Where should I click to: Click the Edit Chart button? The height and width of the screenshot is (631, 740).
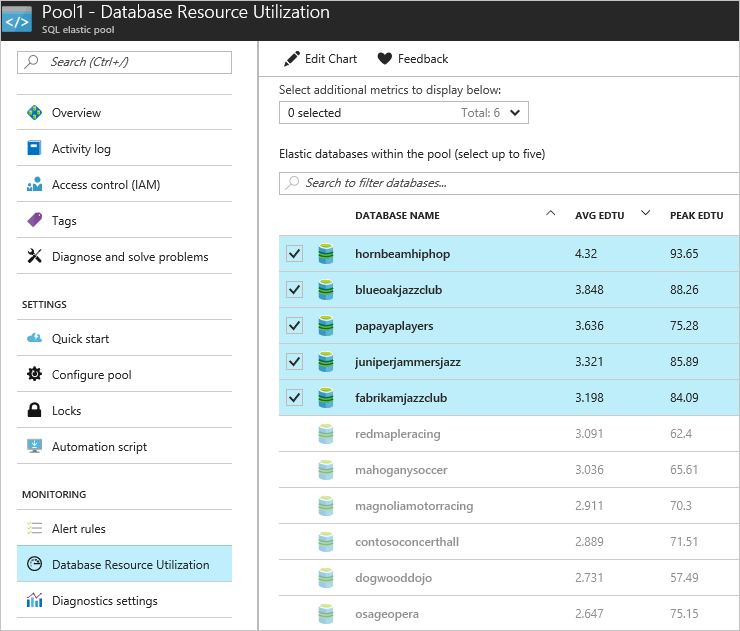[x=320, y=59]
